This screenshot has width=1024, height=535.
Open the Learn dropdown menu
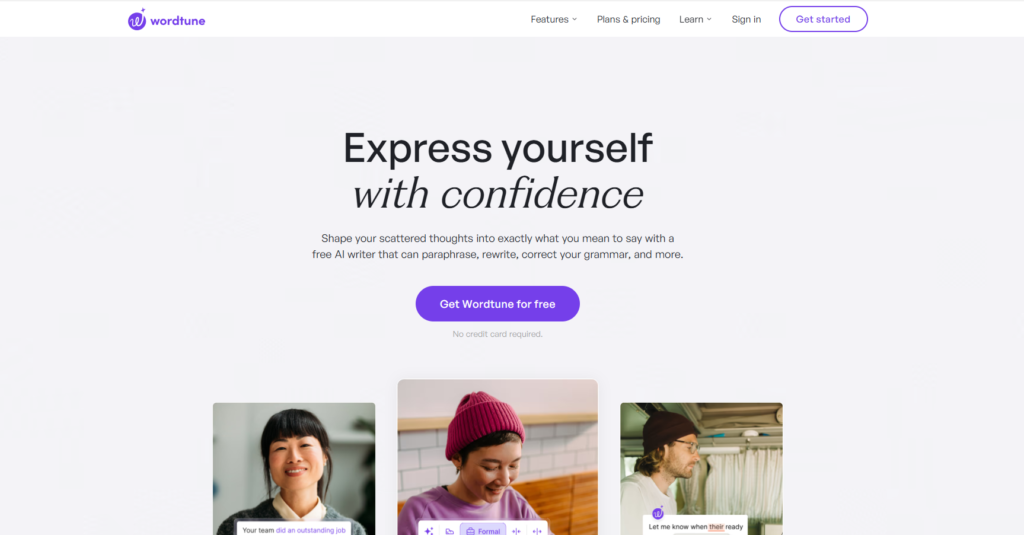click(x=695, y=20)
